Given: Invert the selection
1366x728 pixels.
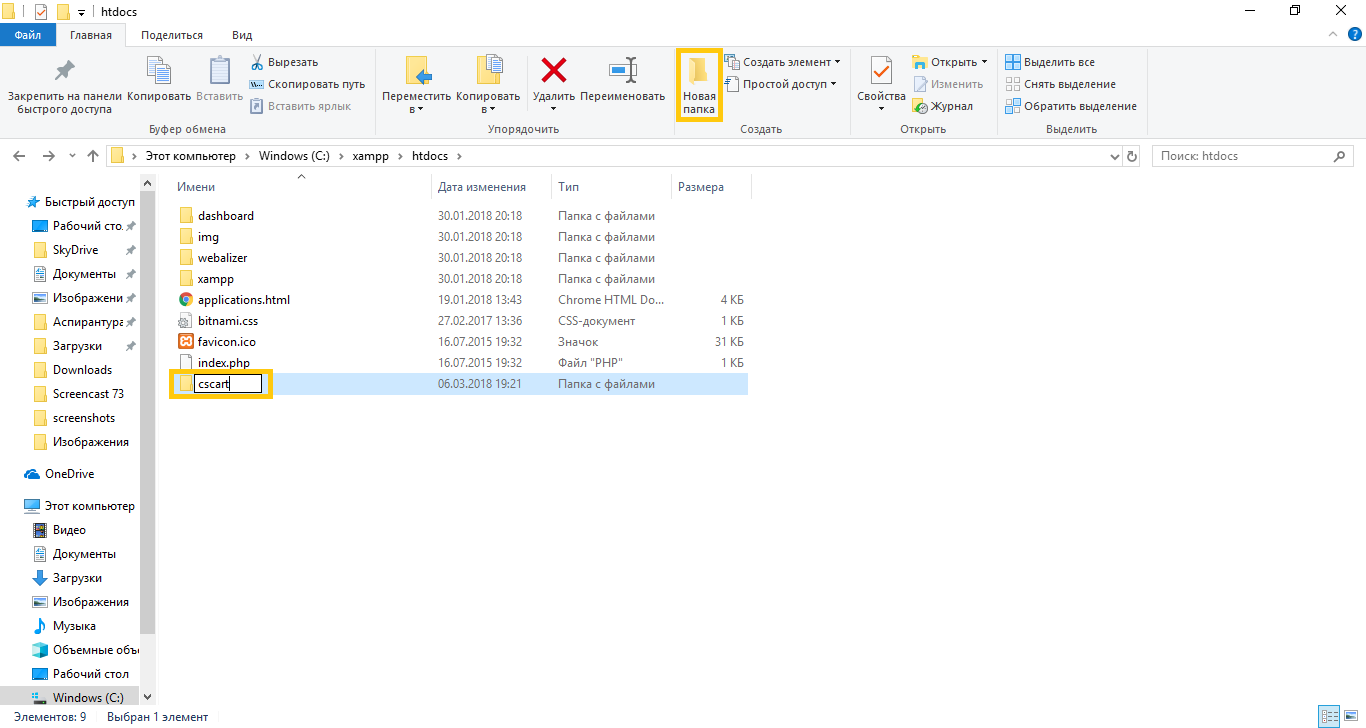Looking at the screenshot, I should [1070, 106].
